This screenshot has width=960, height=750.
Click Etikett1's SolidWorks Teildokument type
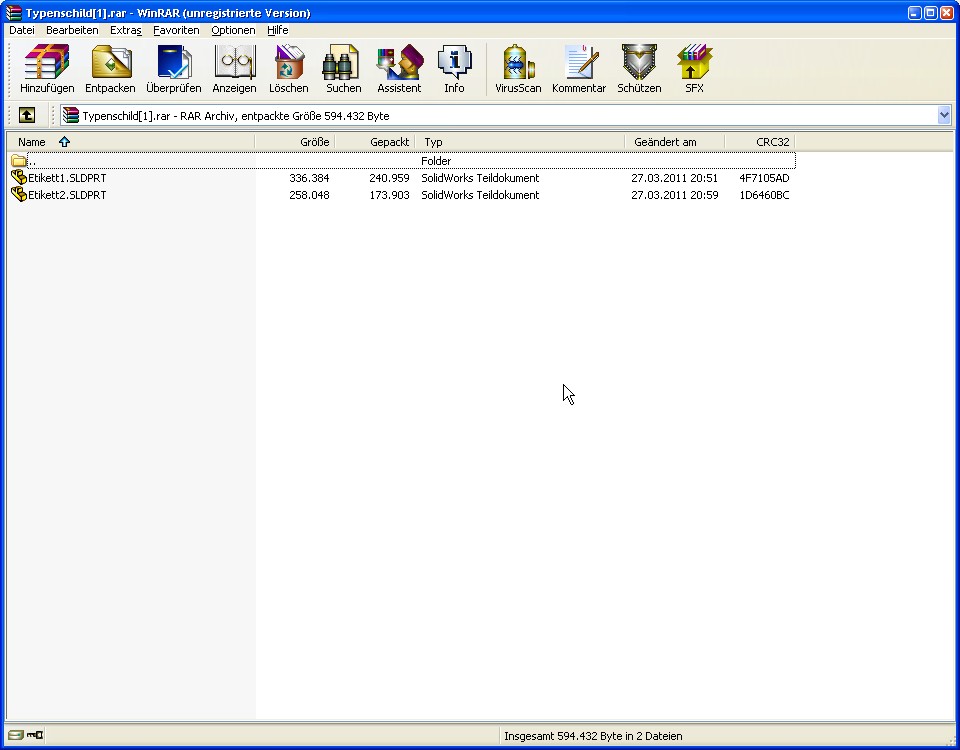click(x=480, y=178)
